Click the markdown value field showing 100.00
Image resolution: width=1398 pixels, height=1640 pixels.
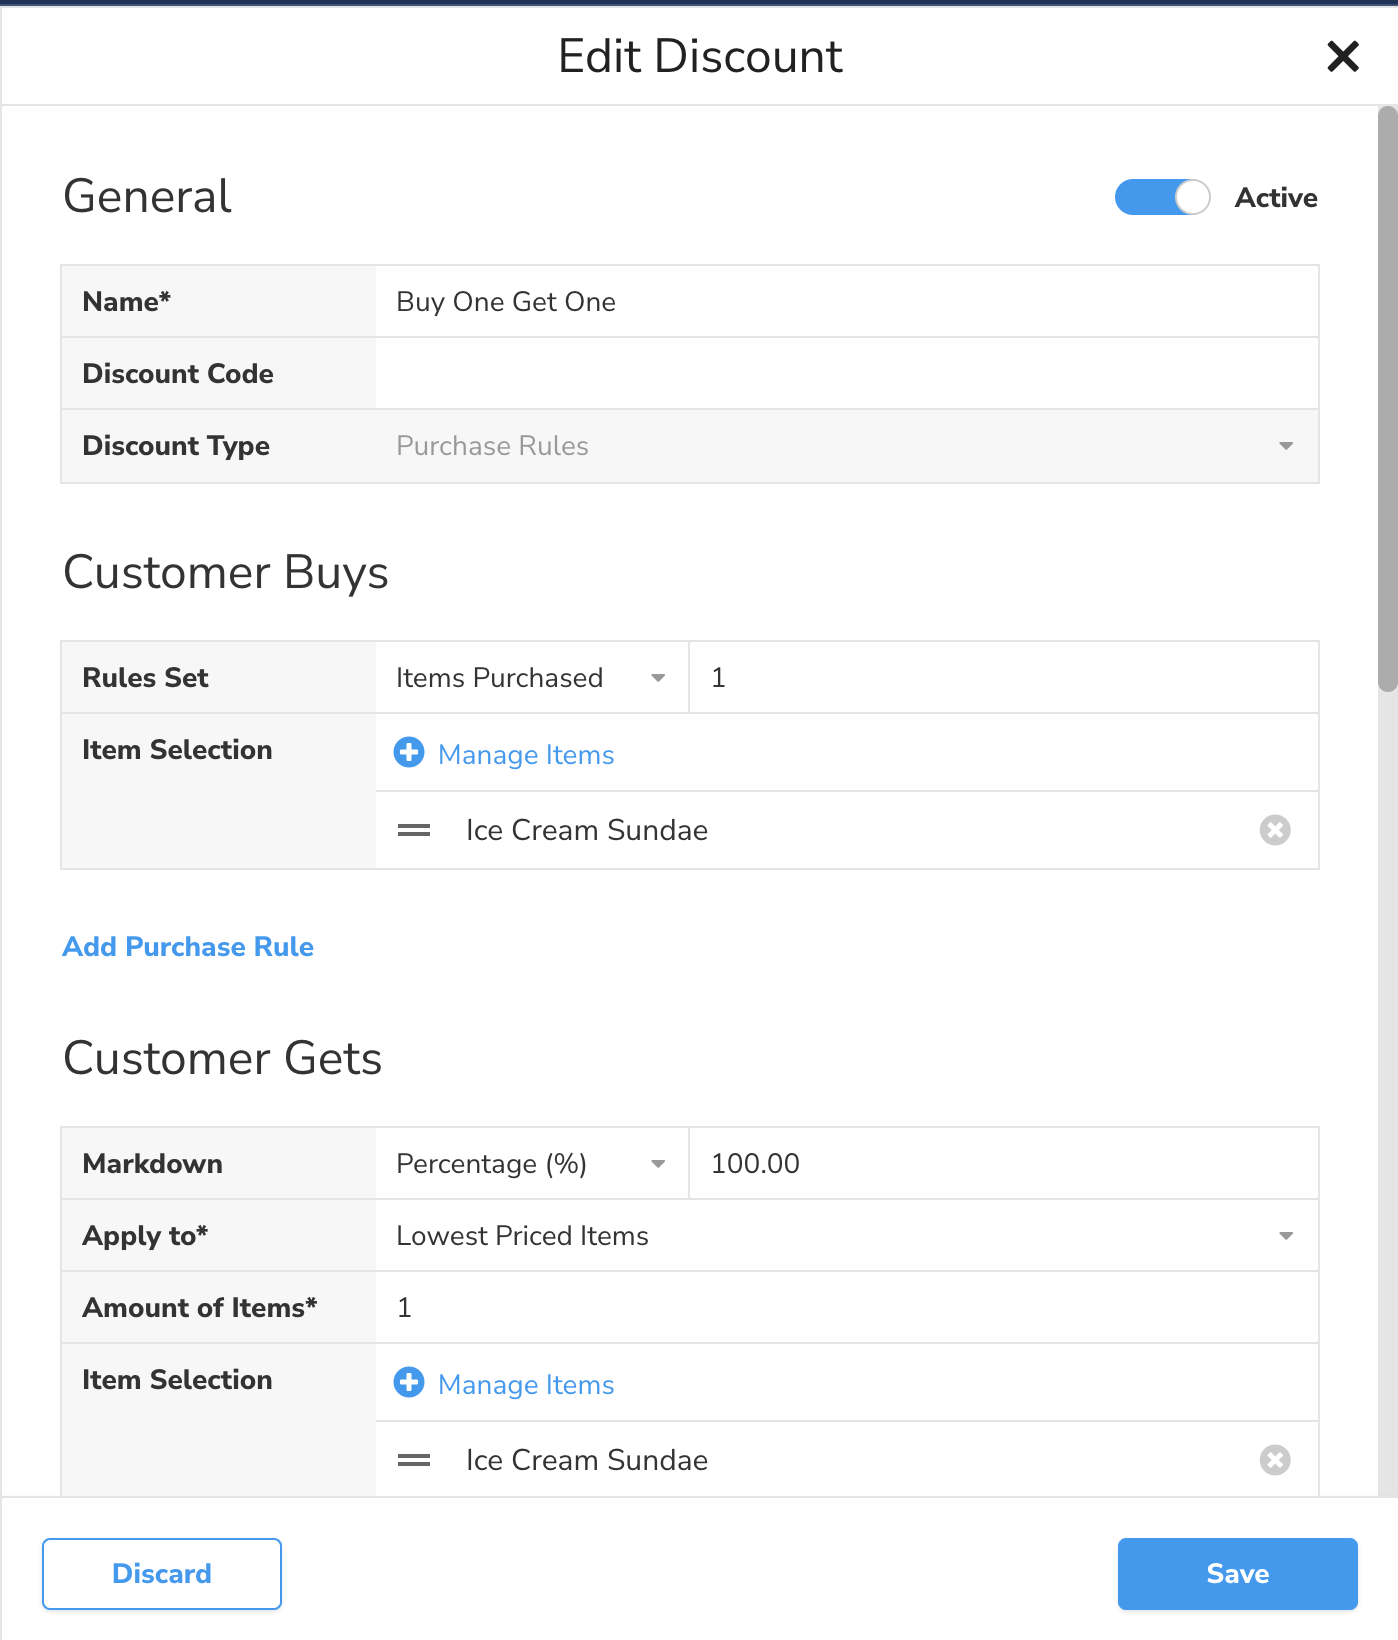tap(1003, 1164)
